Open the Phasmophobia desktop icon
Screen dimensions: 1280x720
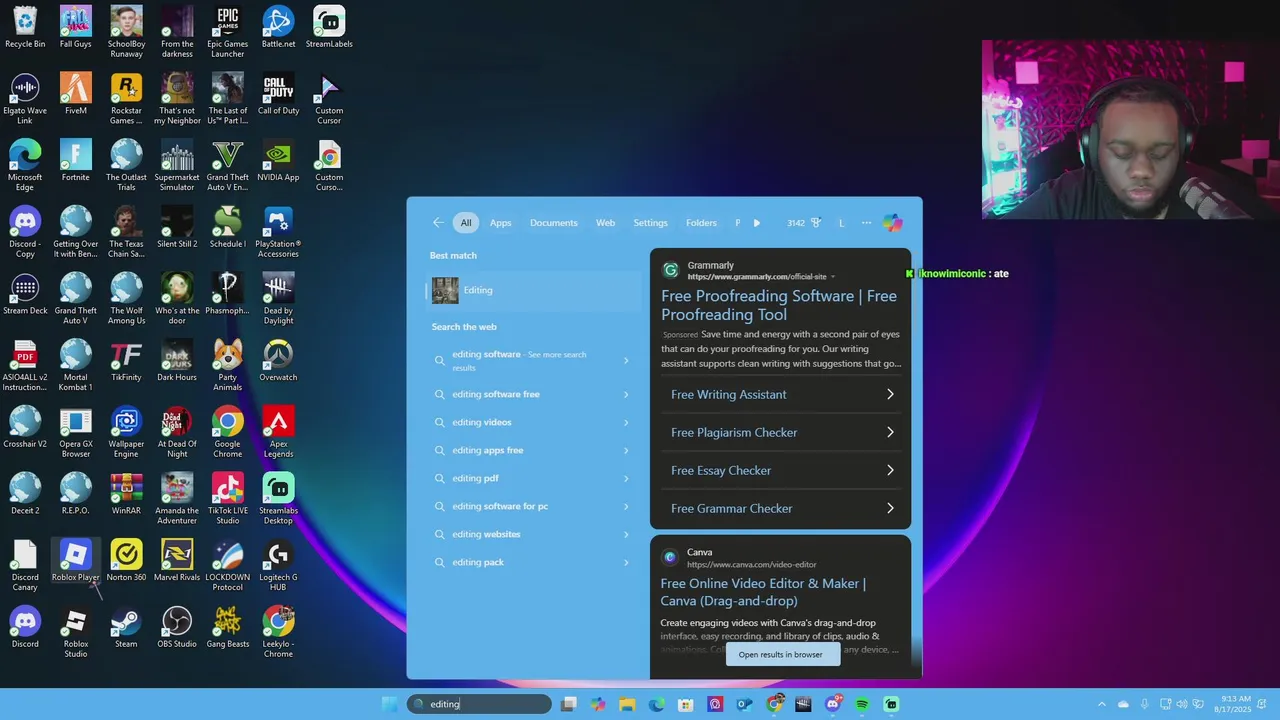coord(227,294)
